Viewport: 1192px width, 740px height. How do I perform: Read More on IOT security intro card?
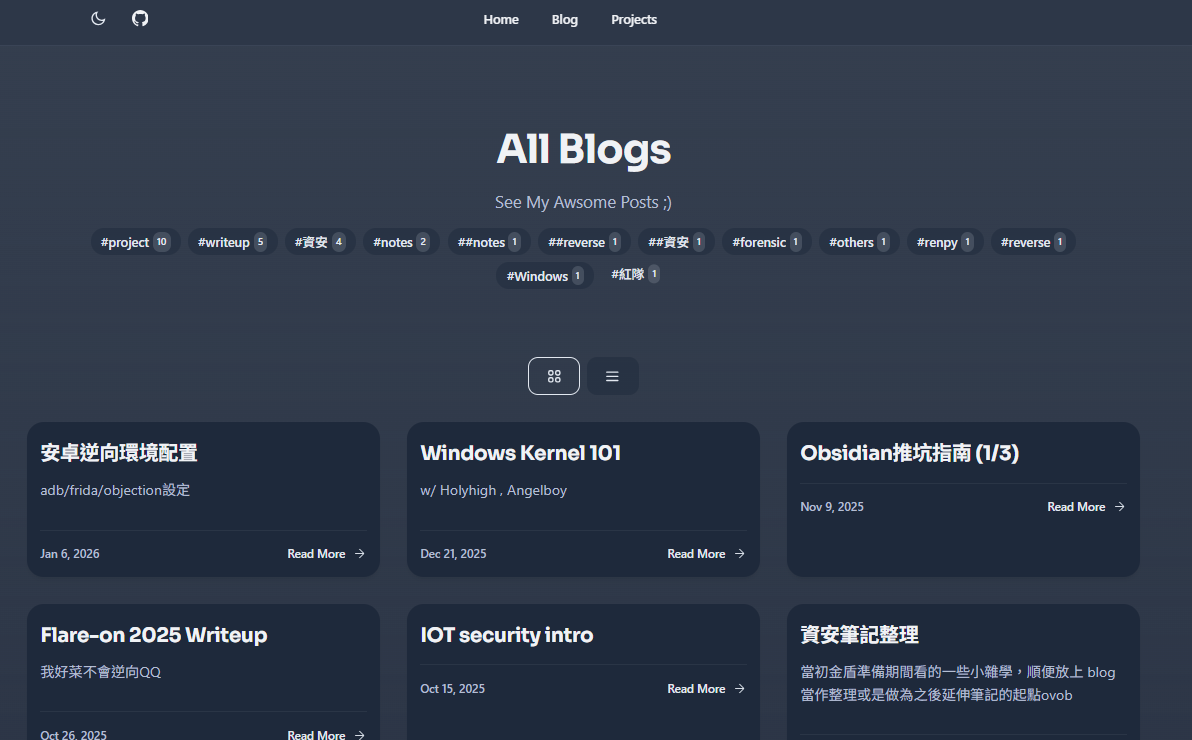[706, 688]
